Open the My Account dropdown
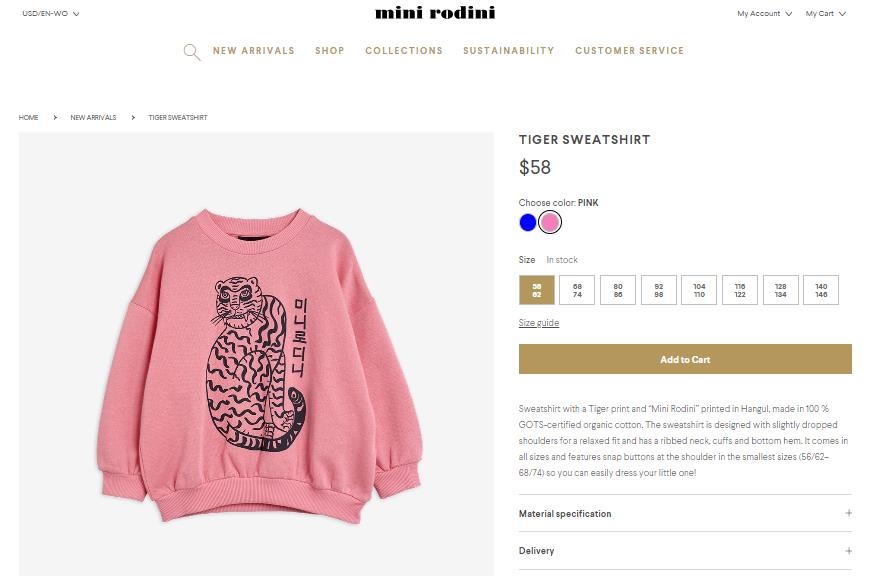The width and height of the screenshot is (870, 576). (764, 14)
